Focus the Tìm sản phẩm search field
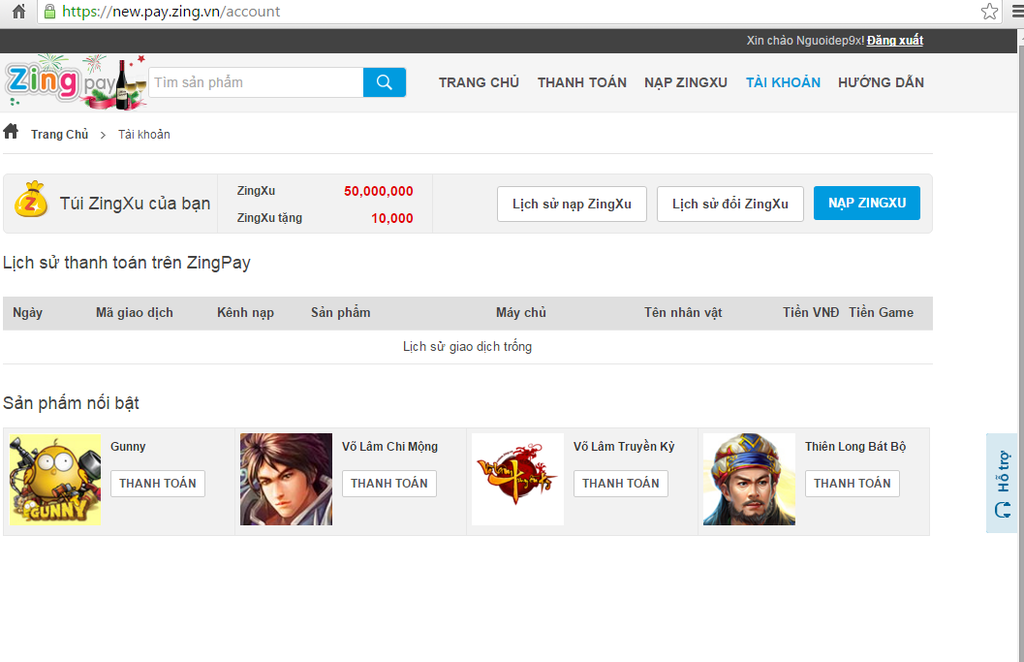The image size is (1024, 662). point(256,82)
